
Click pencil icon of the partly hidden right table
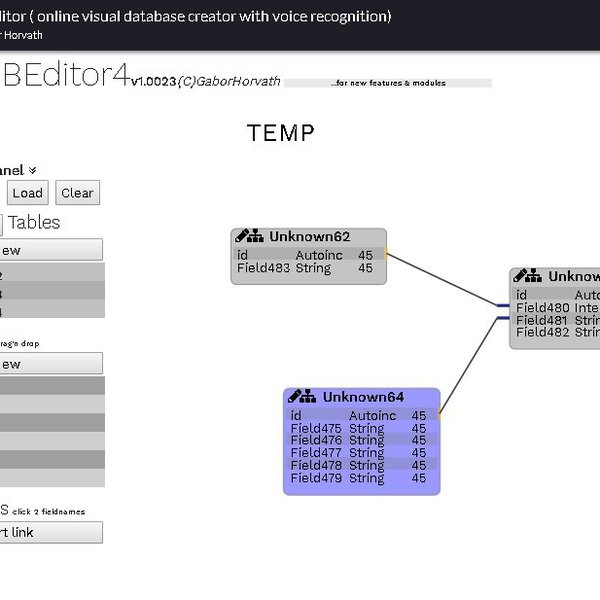point(520,276)
